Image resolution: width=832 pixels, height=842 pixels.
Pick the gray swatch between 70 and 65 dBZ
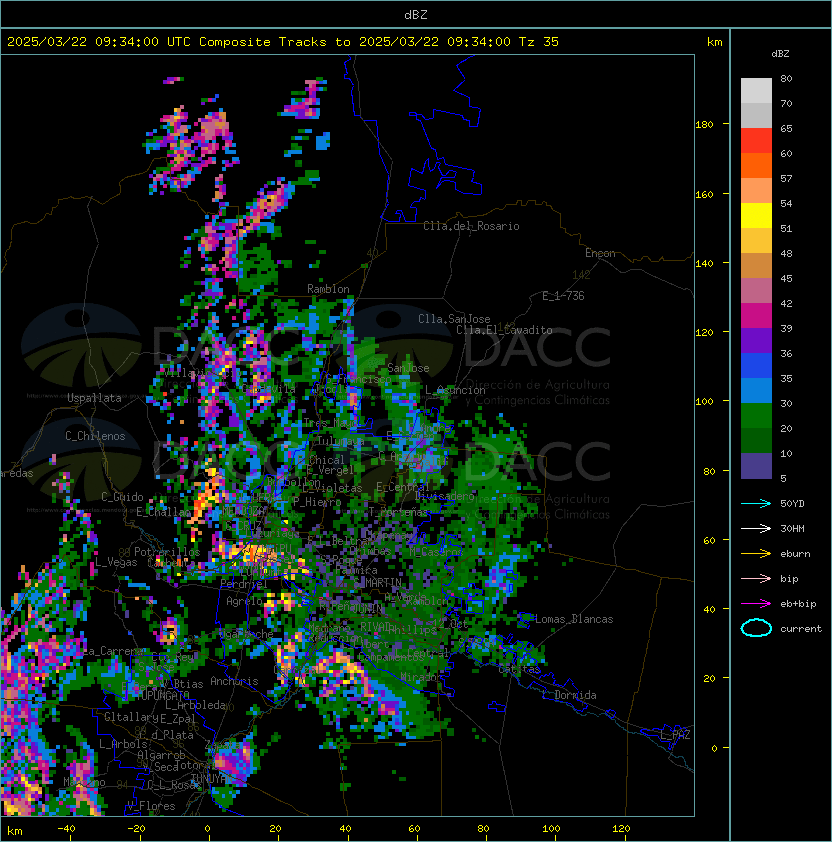click(x=756, y=115)
